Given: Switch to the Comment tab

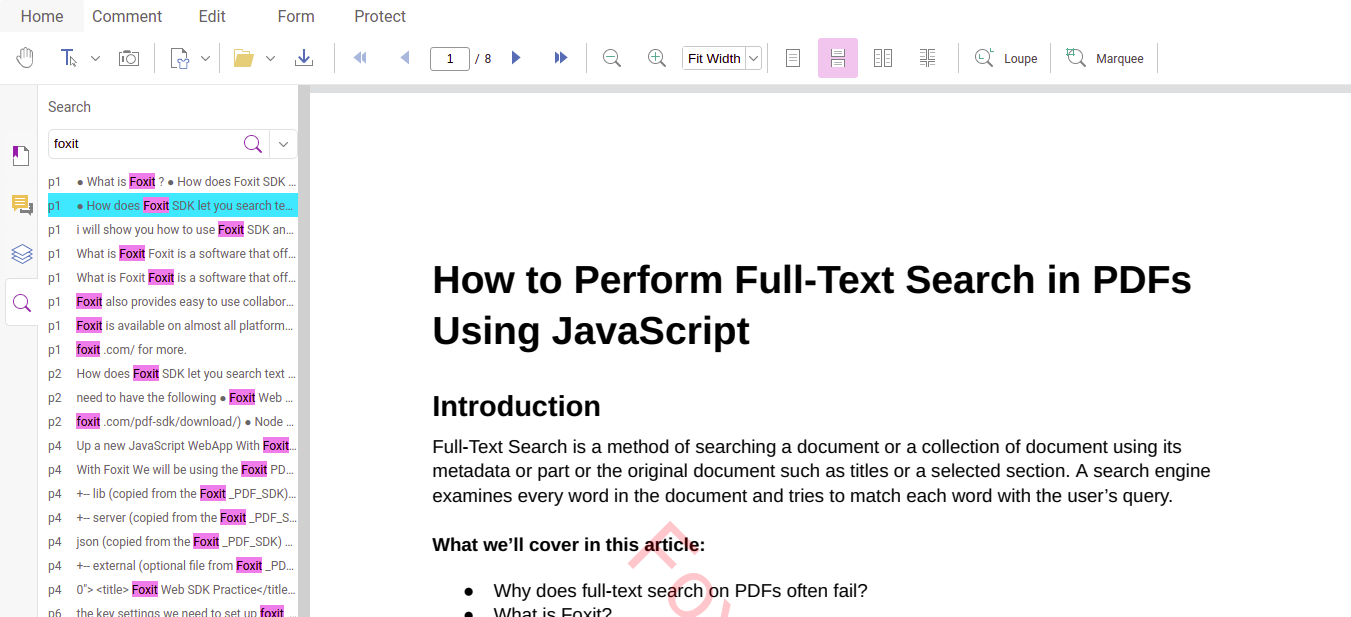Looking at the screenshot, I should pyautogui.click(x=126, y=16).
